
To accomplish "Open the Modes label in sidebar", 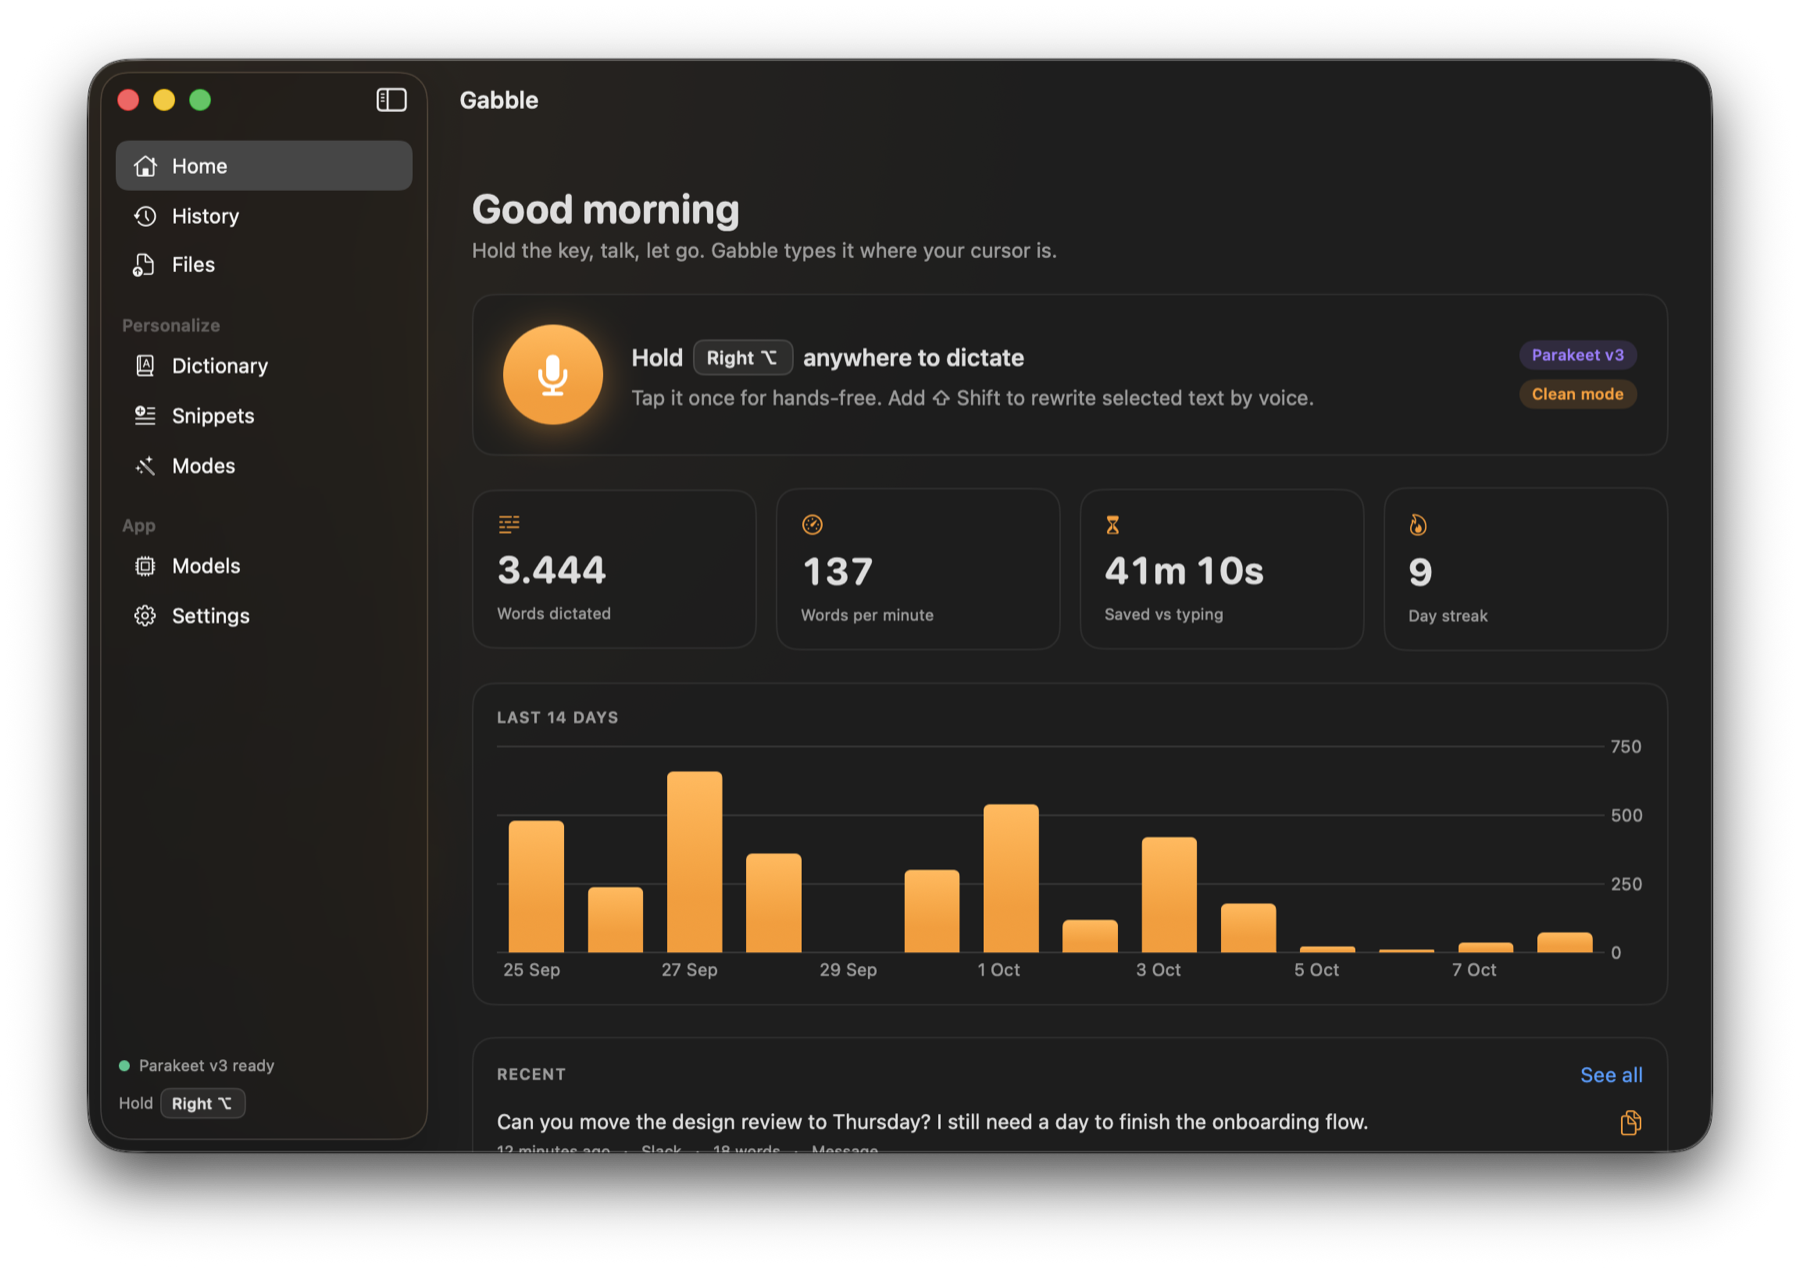I will coord(203,466).
